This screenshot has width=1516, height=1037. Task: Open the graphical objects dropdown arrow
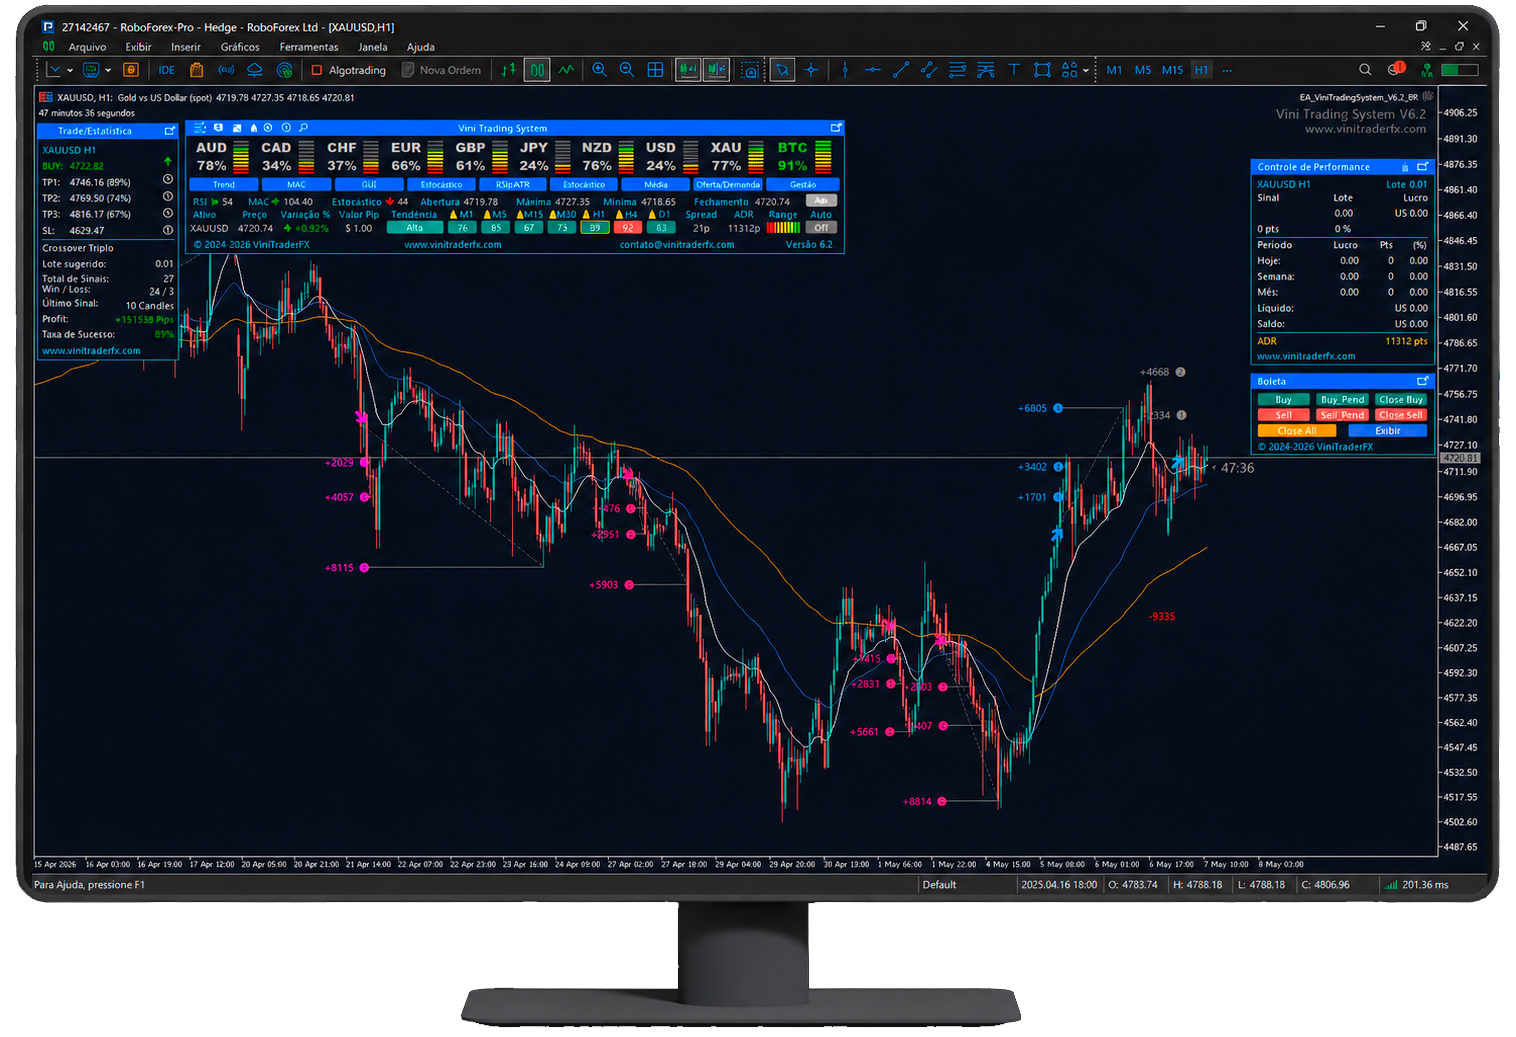[x=1086, y=71]
